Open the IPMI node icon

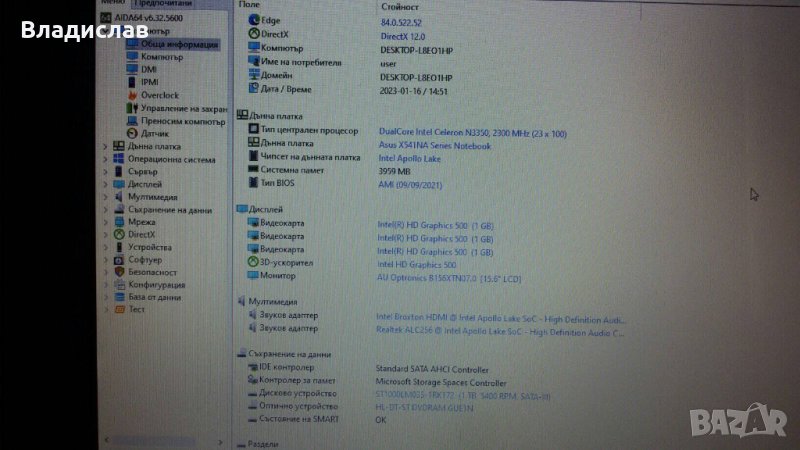(133, 82)
